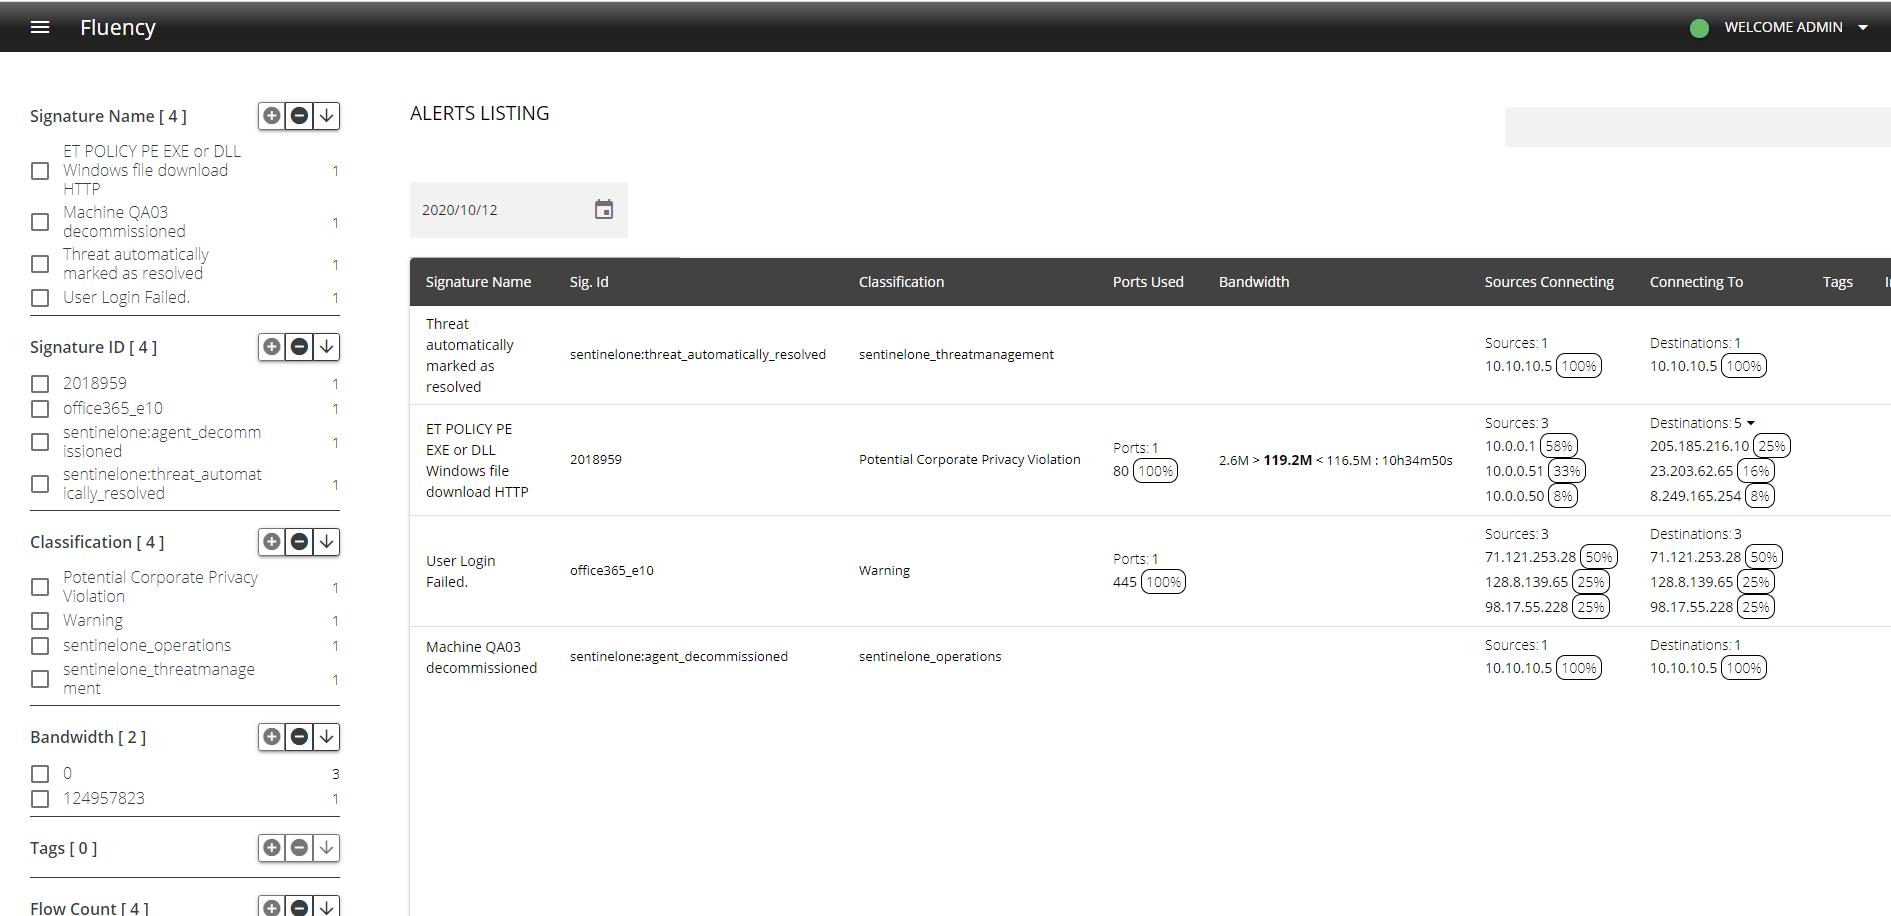Check the sentinelone:agent_decommissioned filter
Viewport: 1891px width, 916px height.
pos(40,442)
